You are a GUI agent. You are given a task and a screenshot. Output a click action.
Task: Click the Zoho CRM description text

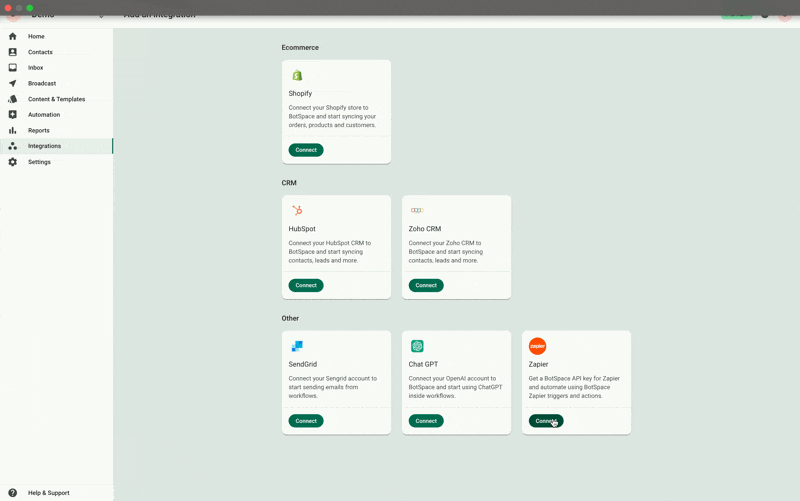point(445,252)
